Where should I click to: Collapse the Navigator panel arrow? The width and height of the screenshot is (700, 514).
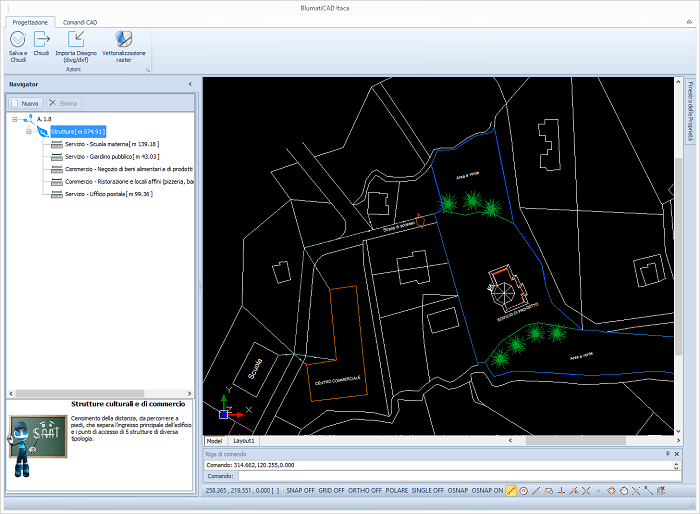coord(191,85)
